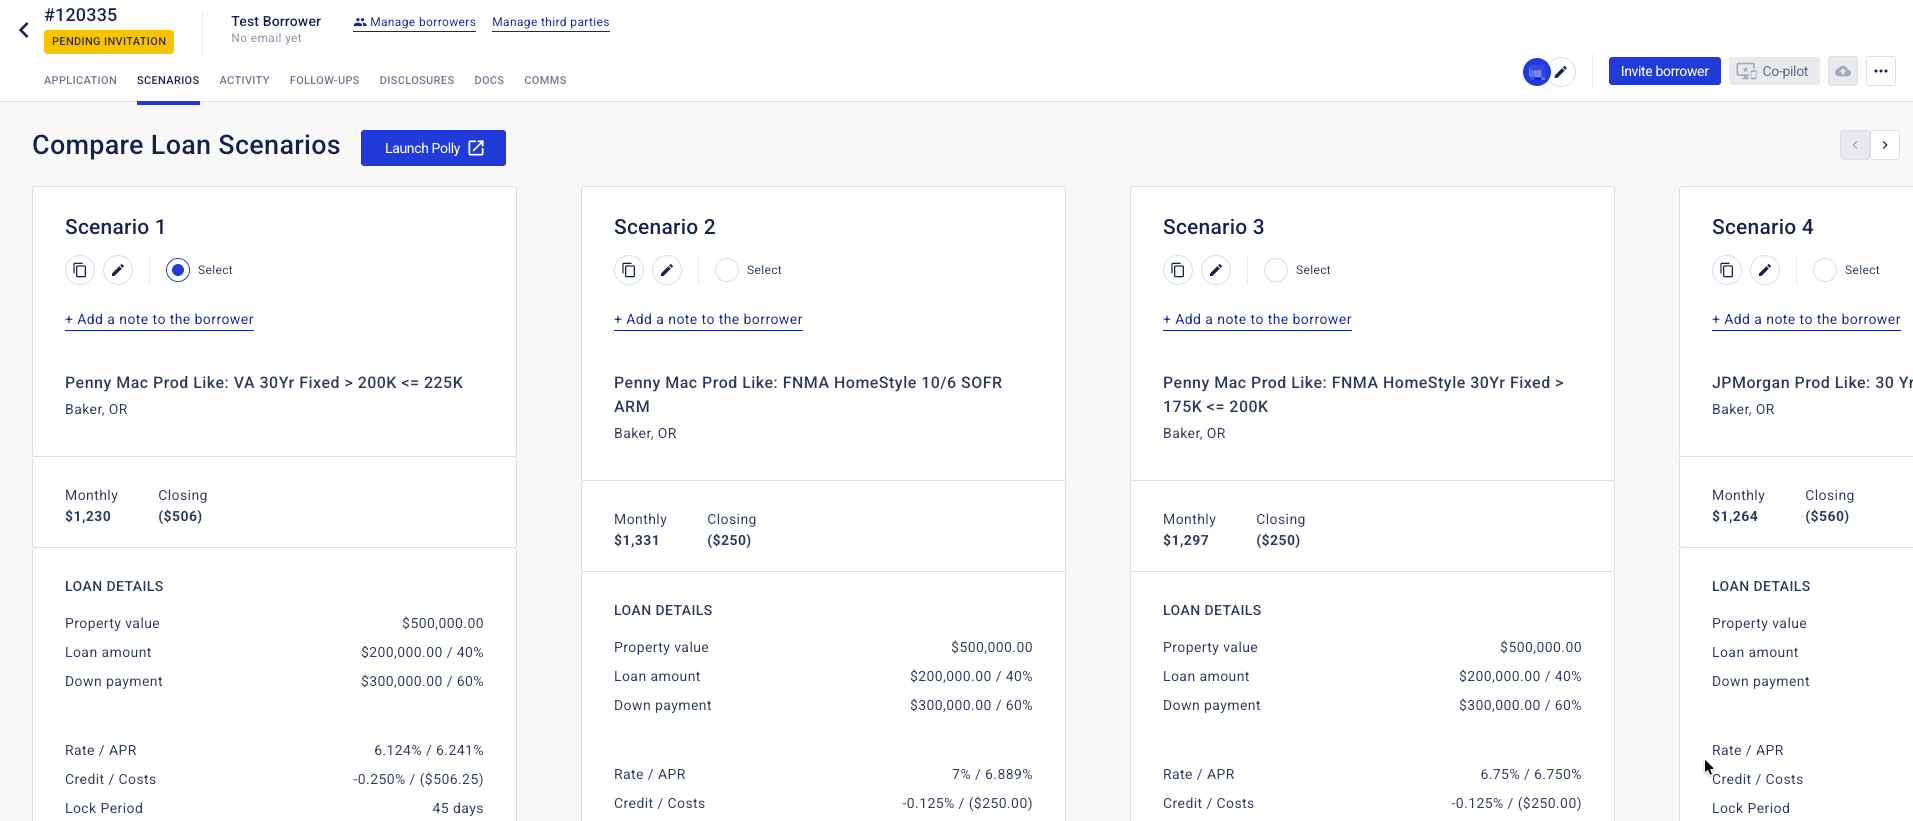The width and height of the screenshot is (1913, 821).
Task: Click the Invite borrower button
Action: coord(1664,71)
